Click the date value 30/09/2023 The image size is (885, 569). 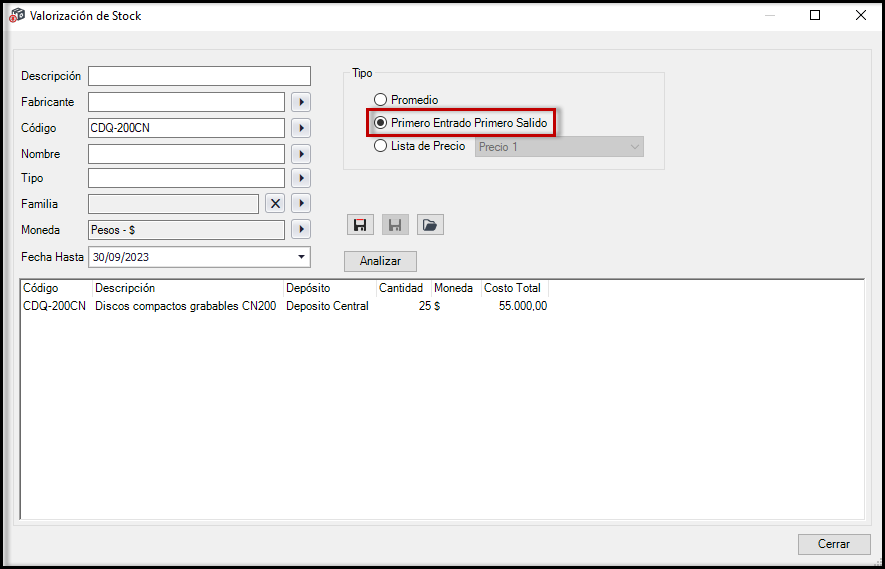121,257
